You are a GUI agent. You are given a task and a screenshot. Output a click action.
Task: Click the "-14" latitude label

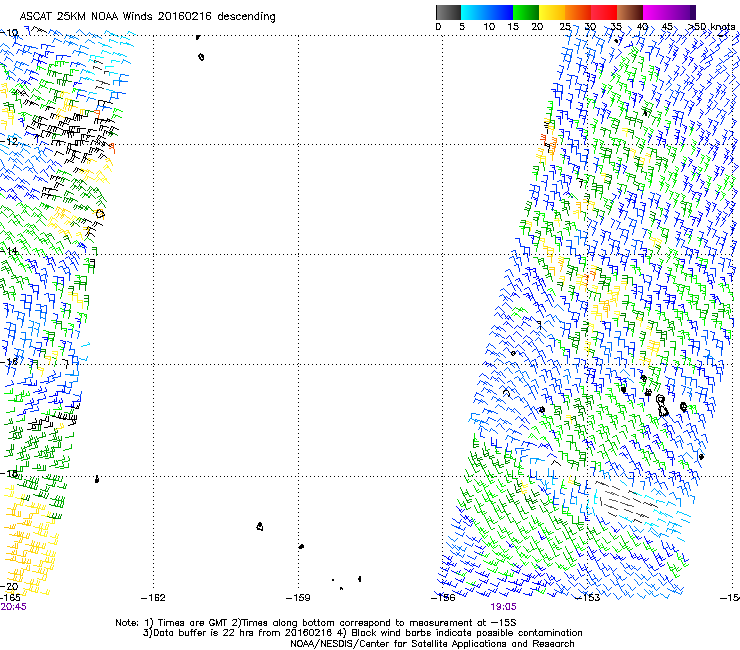coord(9,251)
